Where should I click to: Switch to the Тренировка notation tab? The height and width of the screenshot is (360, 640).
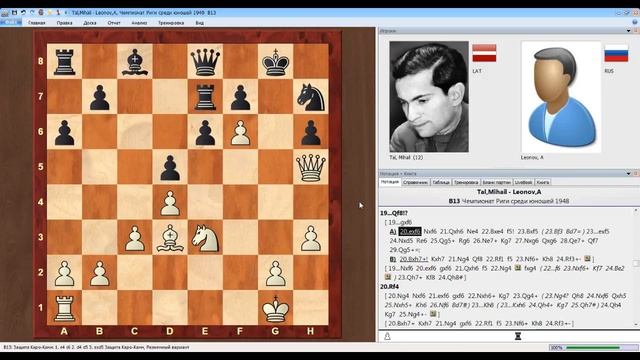466,182
